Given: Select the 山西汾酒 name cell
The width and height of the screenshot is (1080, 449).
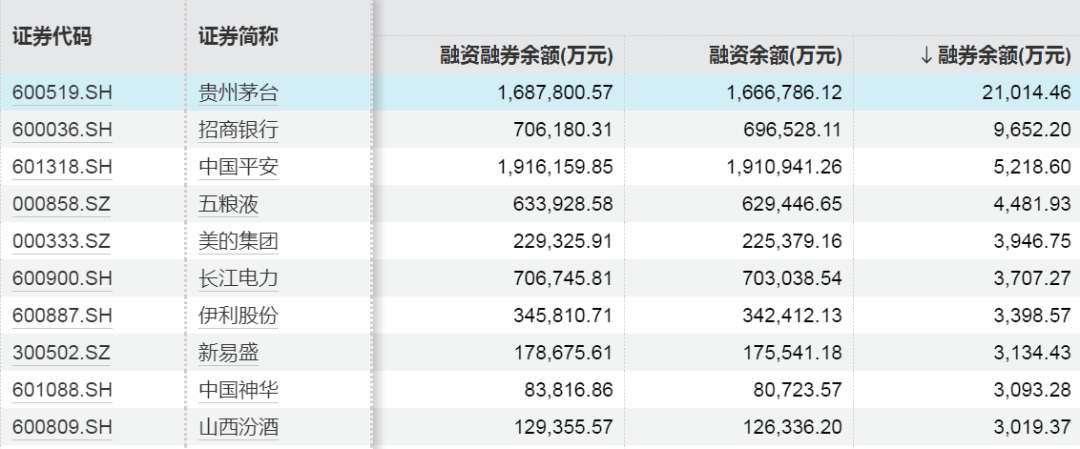Looking at the screenshot, I should [238, 428].
